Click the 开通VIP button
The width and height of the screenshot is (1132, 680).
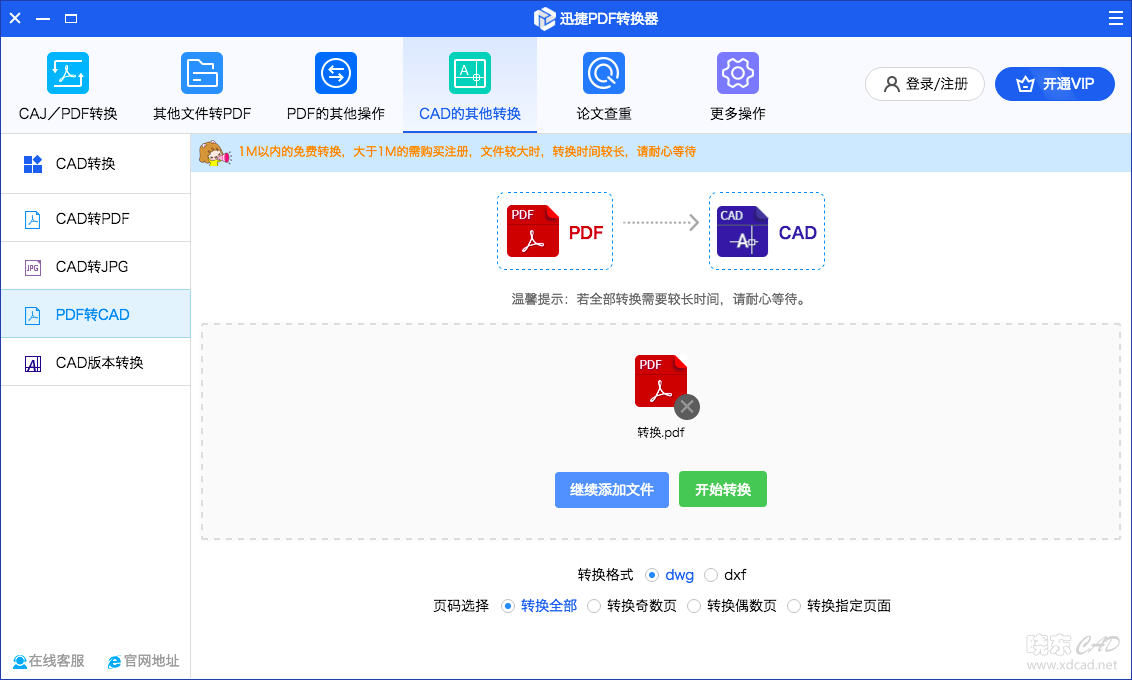[x=1055, y=84]
